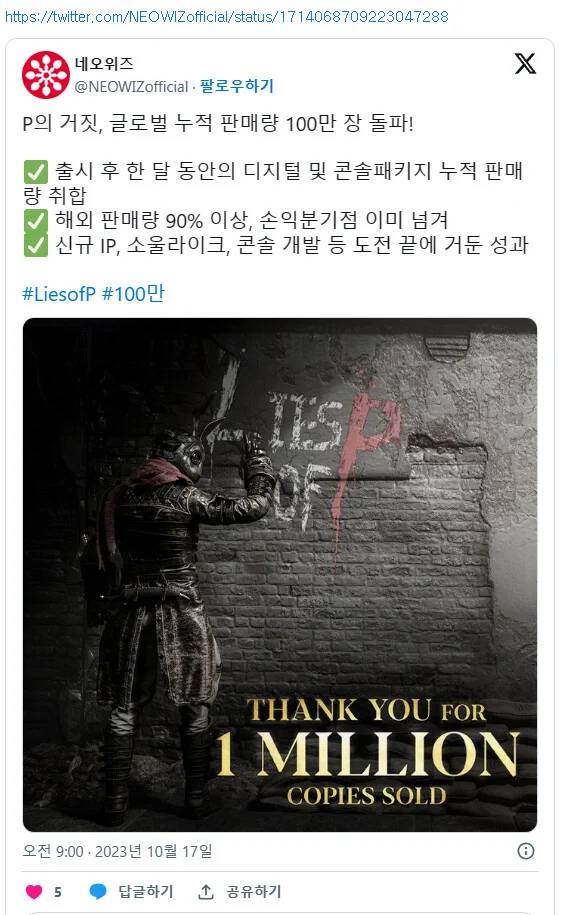The width and height of the screenshot is (583, 915).
Task: Open the #LiesofP hashtag
Action: (58, 294)
